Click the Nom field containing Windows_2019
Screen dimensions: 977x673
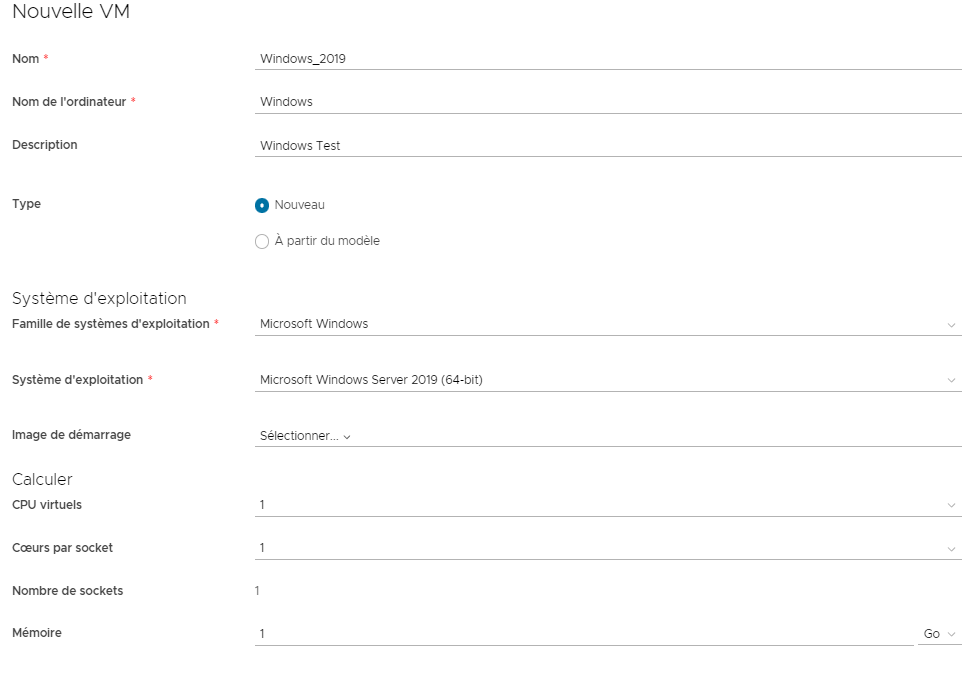tap(608, 59)
